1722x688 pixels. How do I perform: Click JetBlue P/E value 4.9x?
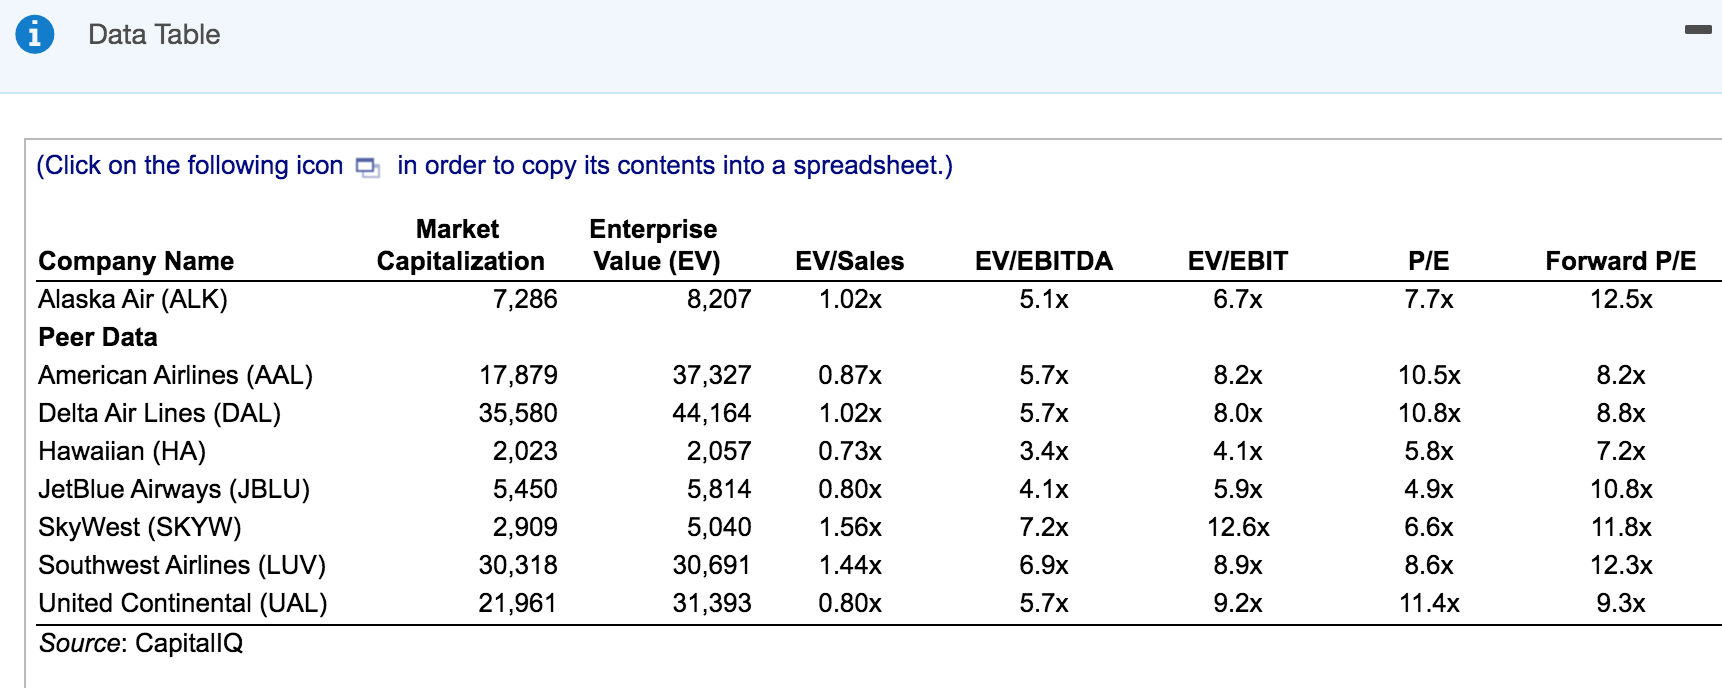point(1429,489)
